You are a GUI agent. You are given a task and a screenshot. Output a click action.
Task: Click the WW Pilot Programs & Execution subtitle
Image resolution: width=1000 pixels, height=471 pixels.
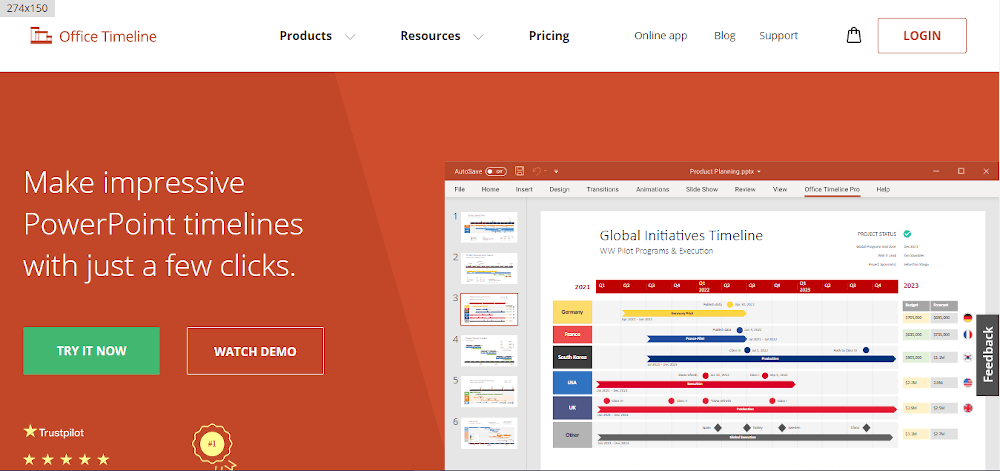[656, 251]
